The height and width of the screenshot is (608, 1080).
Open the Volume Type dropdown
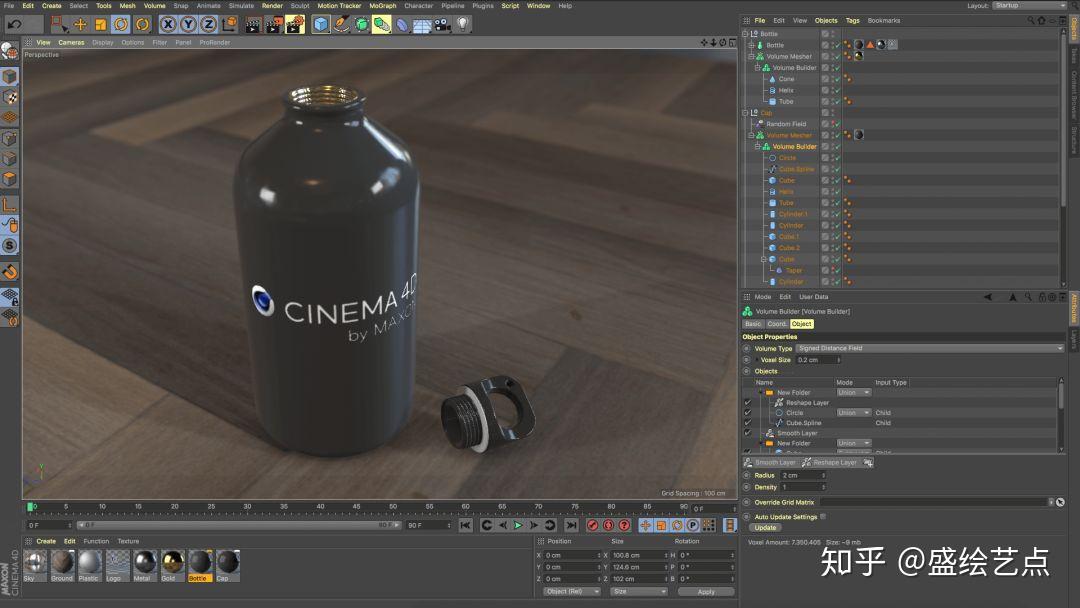point(930,348)
